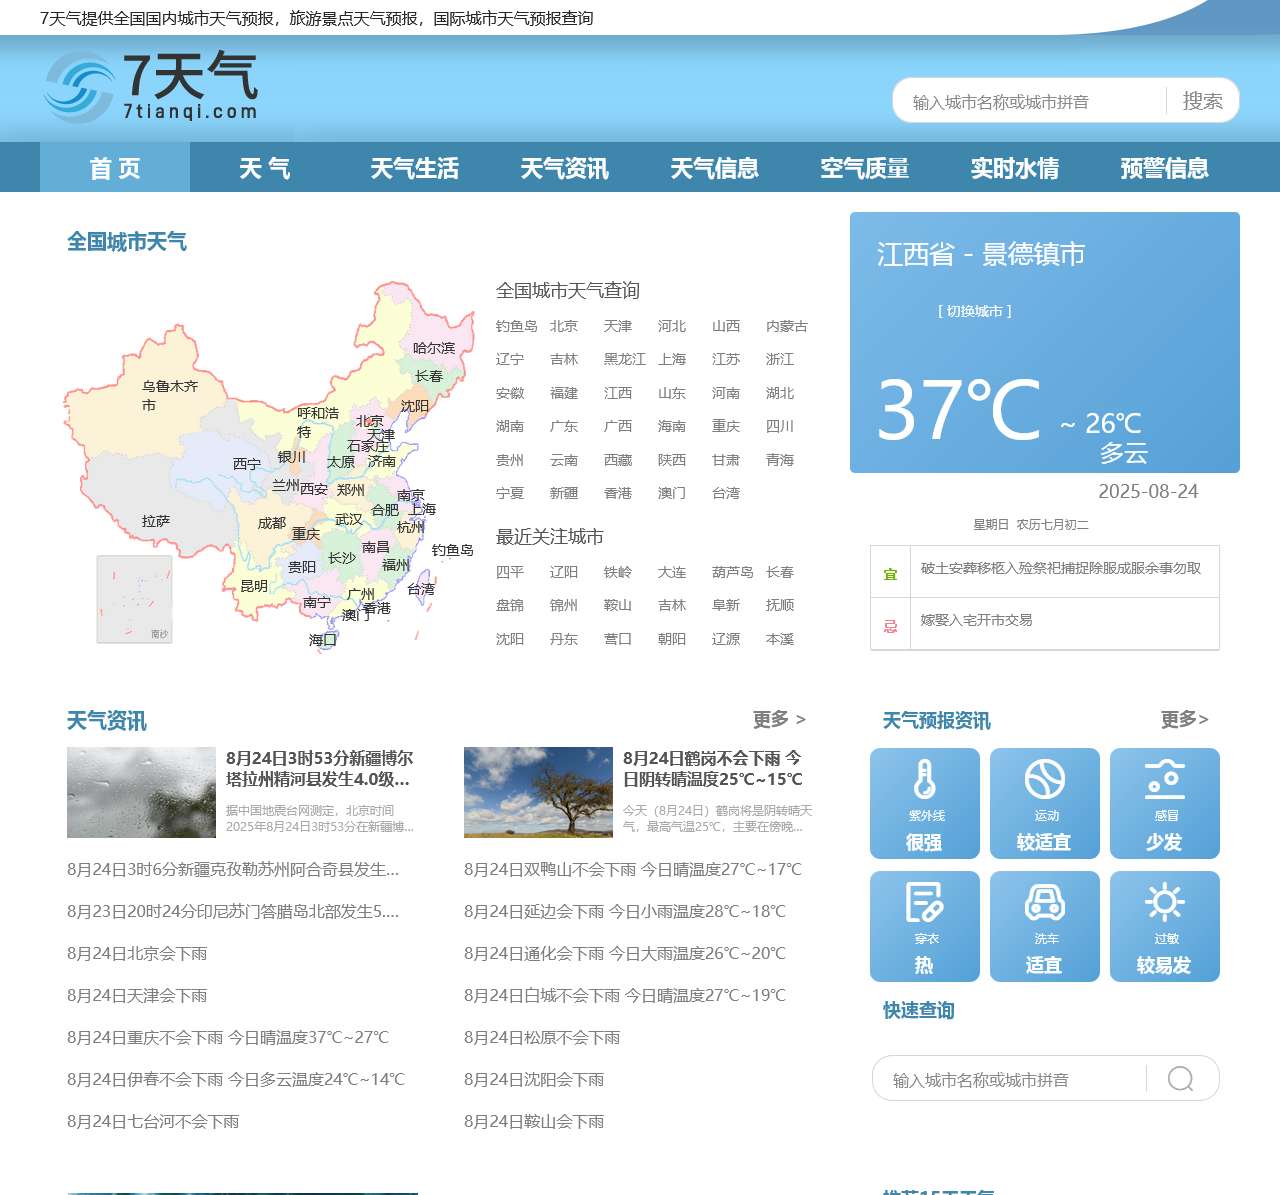Image resolution: width=1280 pixels, height=1195 pixels.
Task: Open the 空气质量 nav tab
Action: tap(865, 168)
